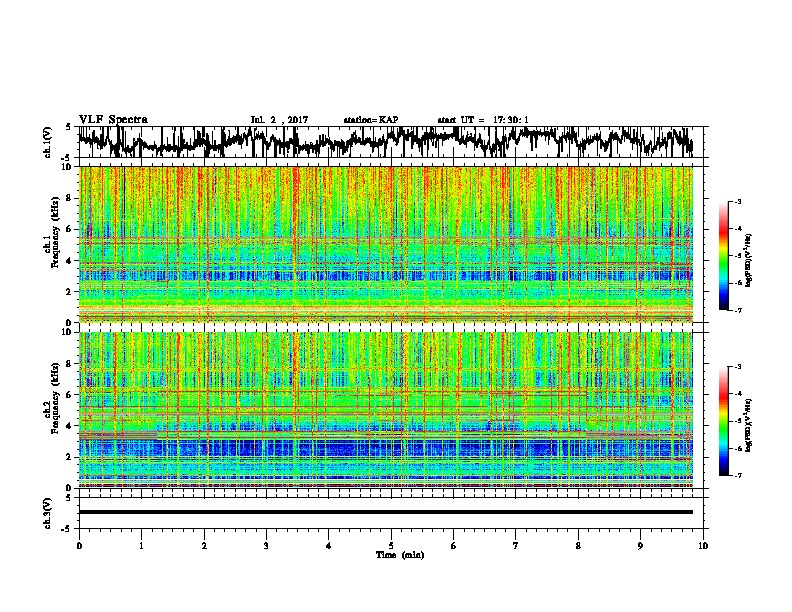Click the "-3" label on ch.2 color bar
Image resolution: width=792 pixels, height=612 pixels.
738,367
